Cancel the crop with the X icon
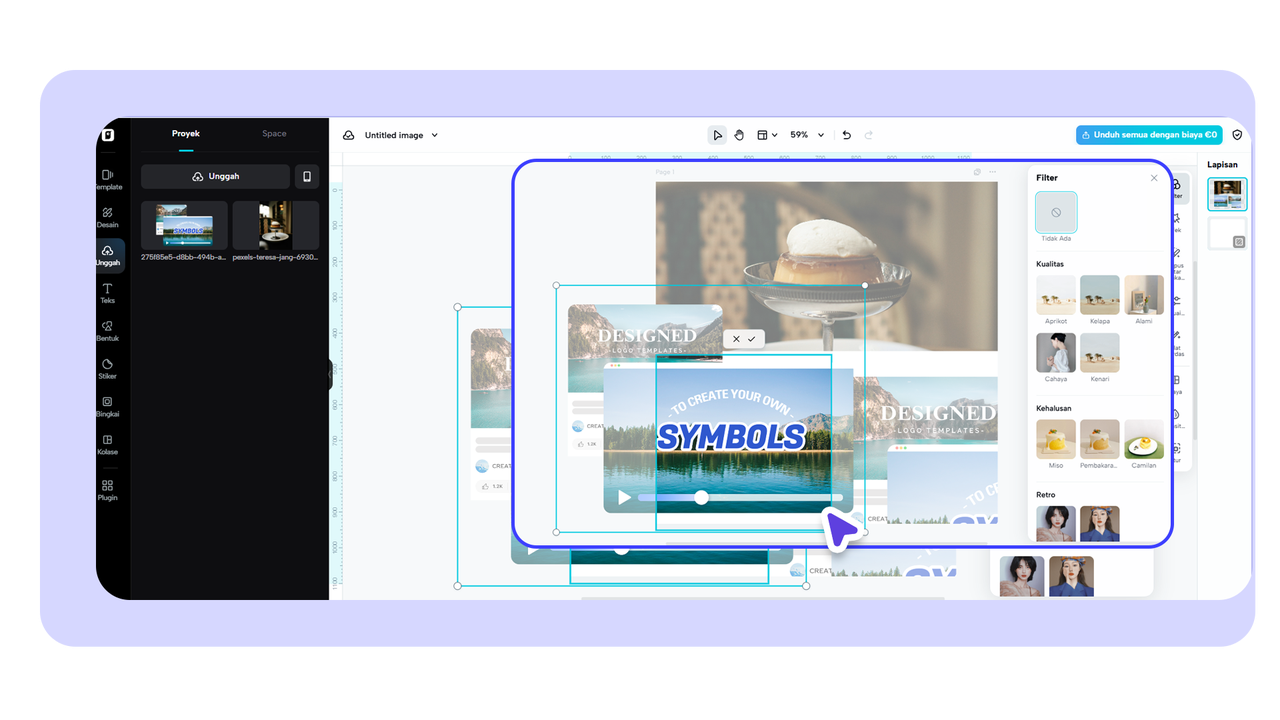 (736, 339)
